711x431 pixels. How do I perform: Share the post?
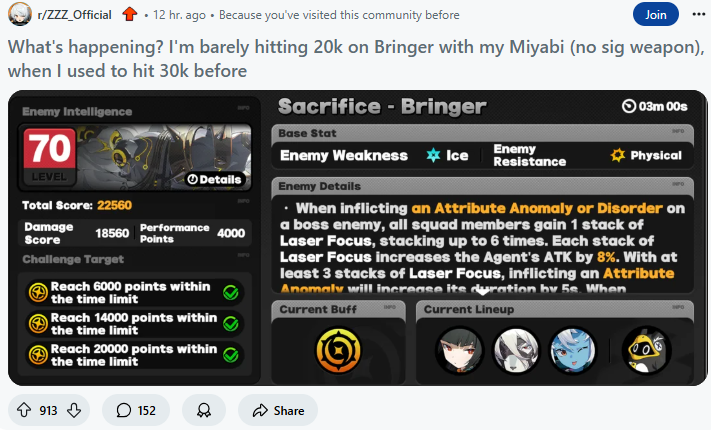pyautogui.click(x=278, y=410)
